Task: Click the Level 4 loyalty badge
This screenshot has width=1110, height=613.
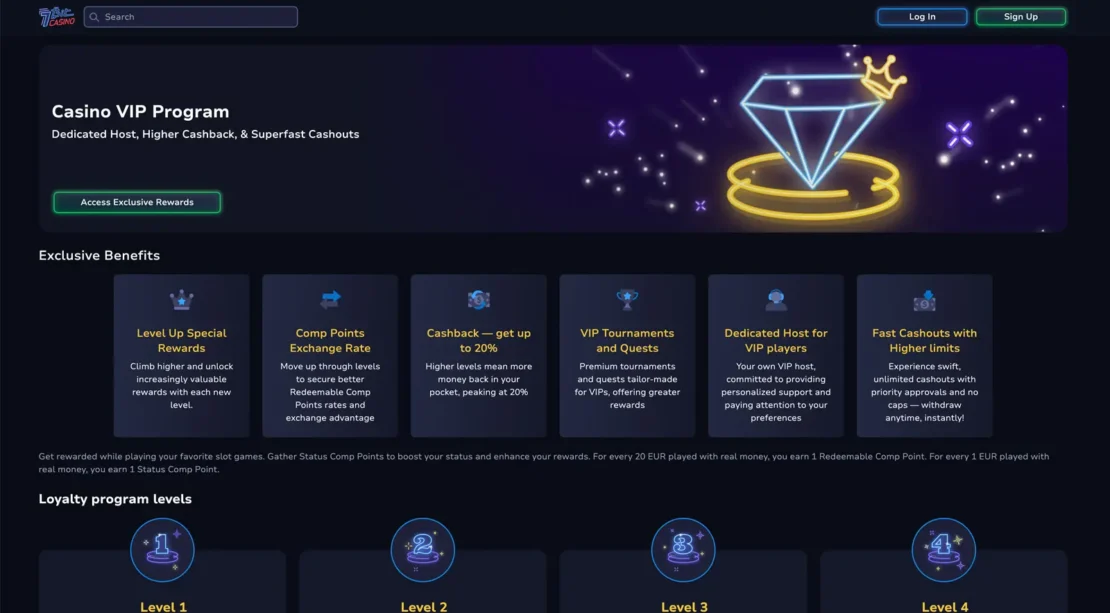Action: [x=944, y=549]
